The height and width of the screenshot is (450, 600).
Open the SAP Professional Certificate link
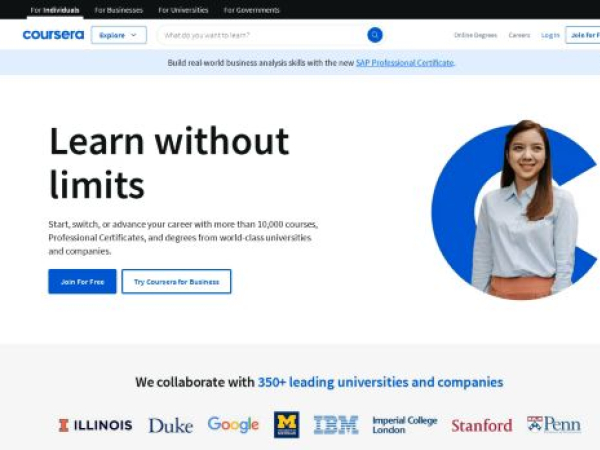[x=405, y=63]
